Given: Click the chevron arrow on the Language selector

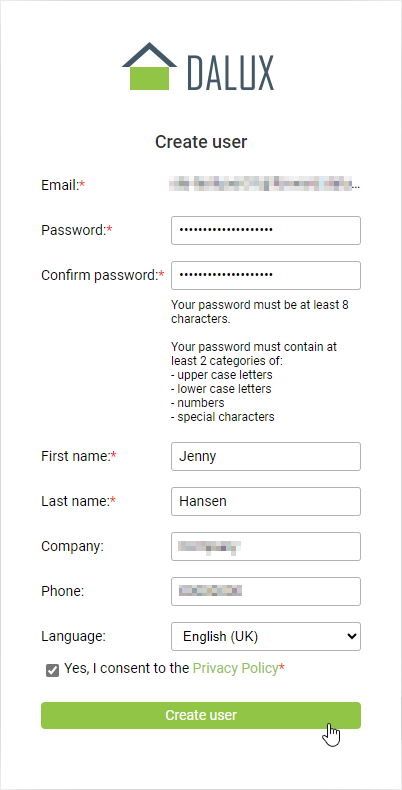Looking at the screenshot, I should [x=351, y=636].
